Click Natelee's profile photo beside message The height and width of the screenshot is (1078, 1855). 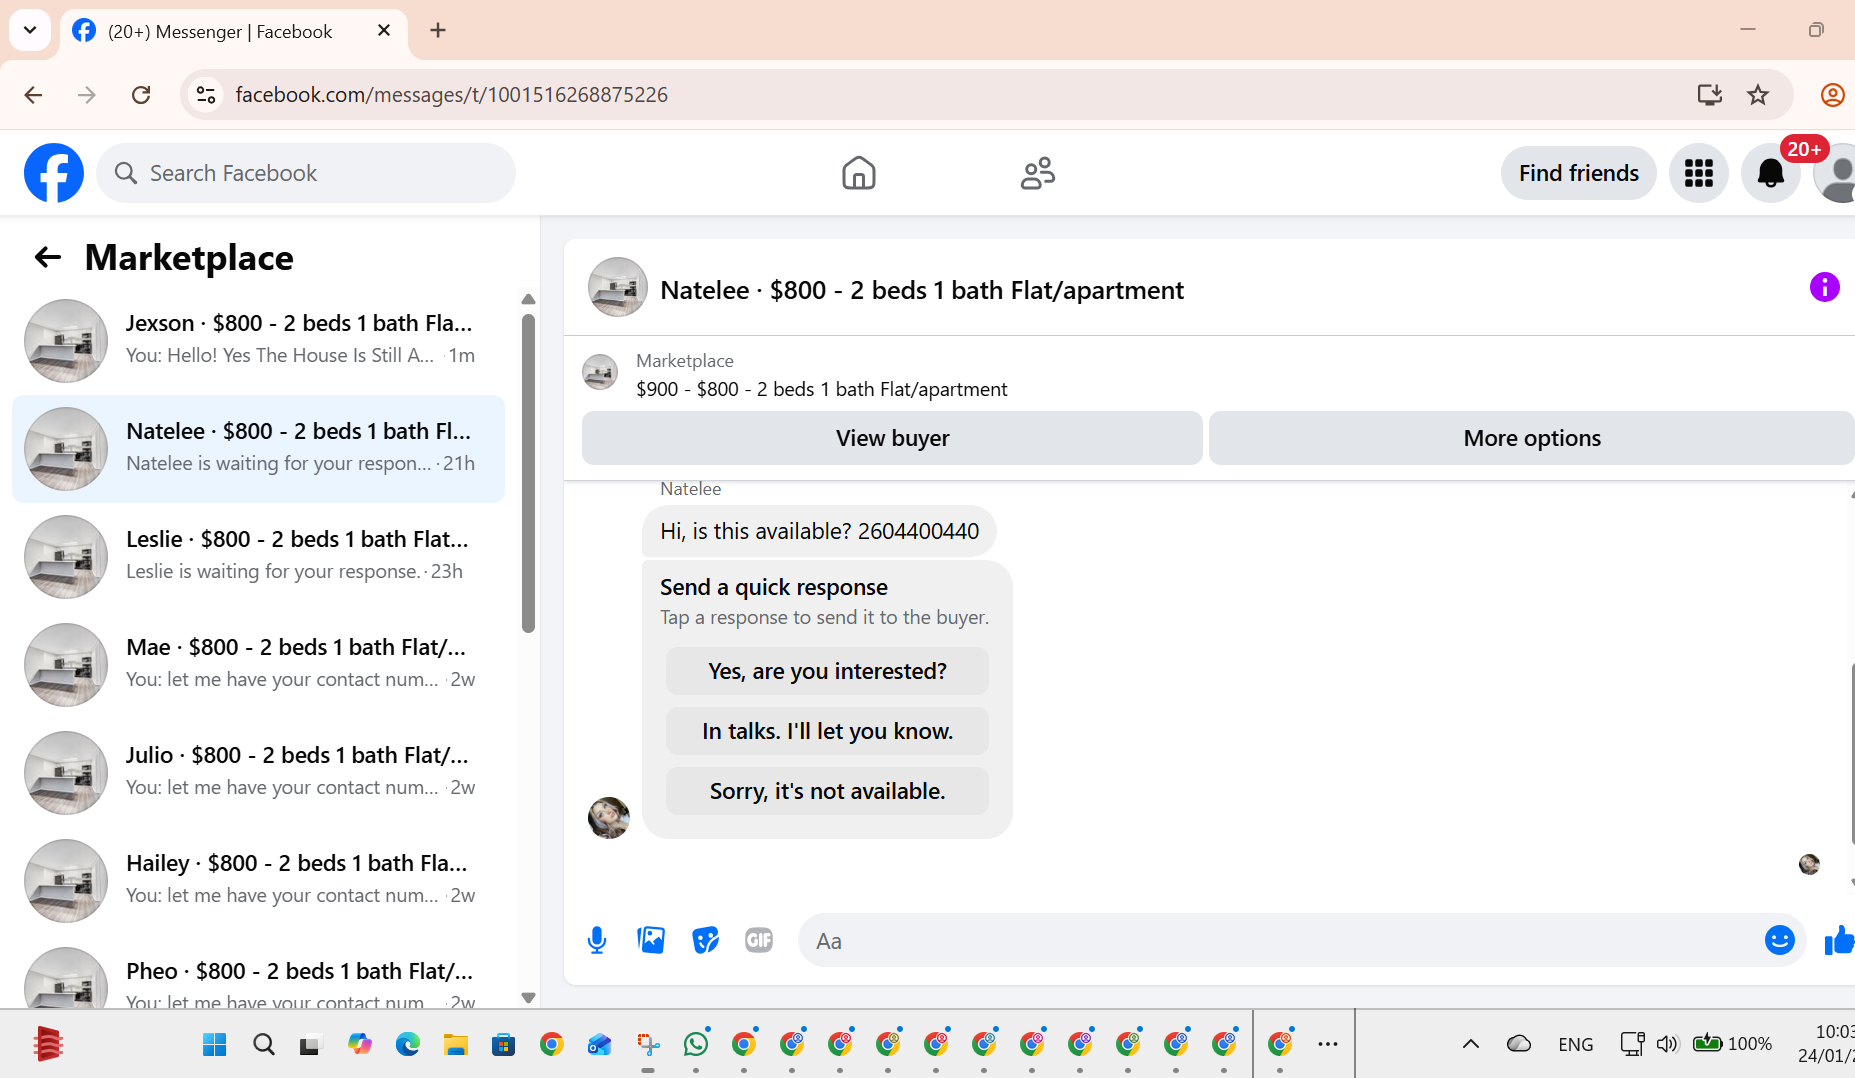click(608, 818)
